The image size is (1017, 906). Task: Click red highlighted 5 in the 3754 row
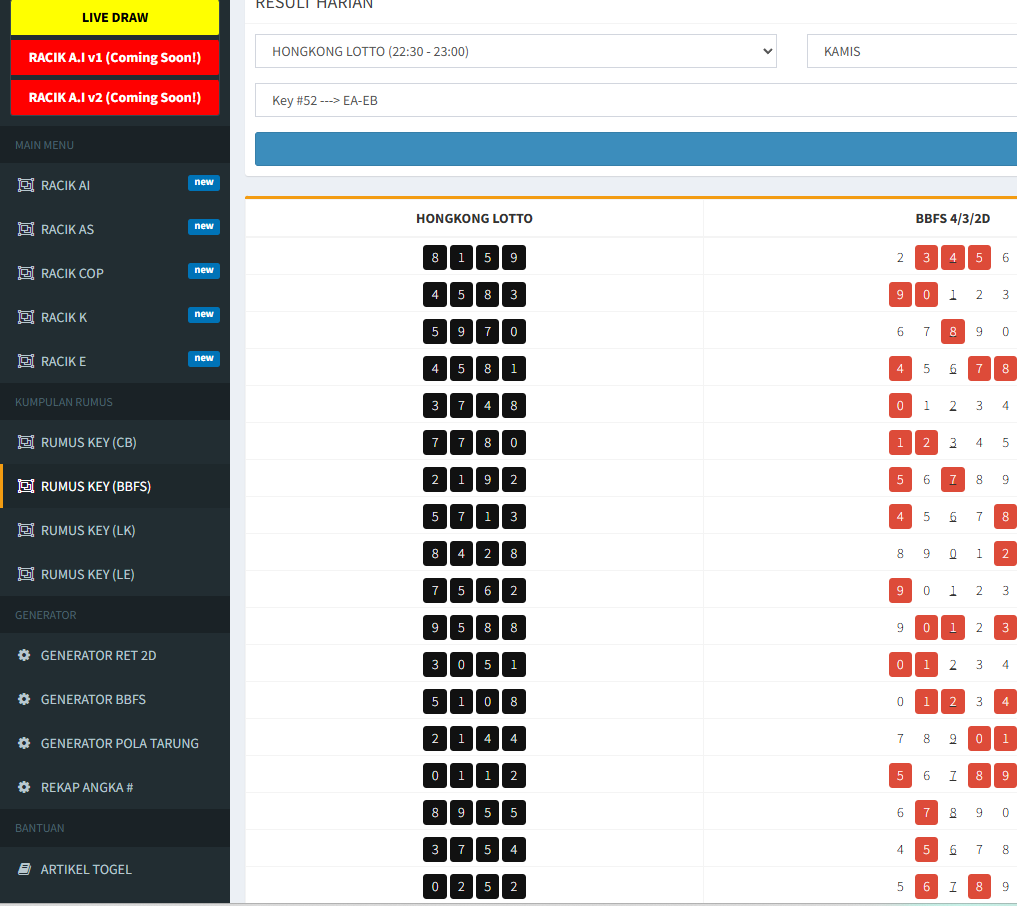coord(926,849)
